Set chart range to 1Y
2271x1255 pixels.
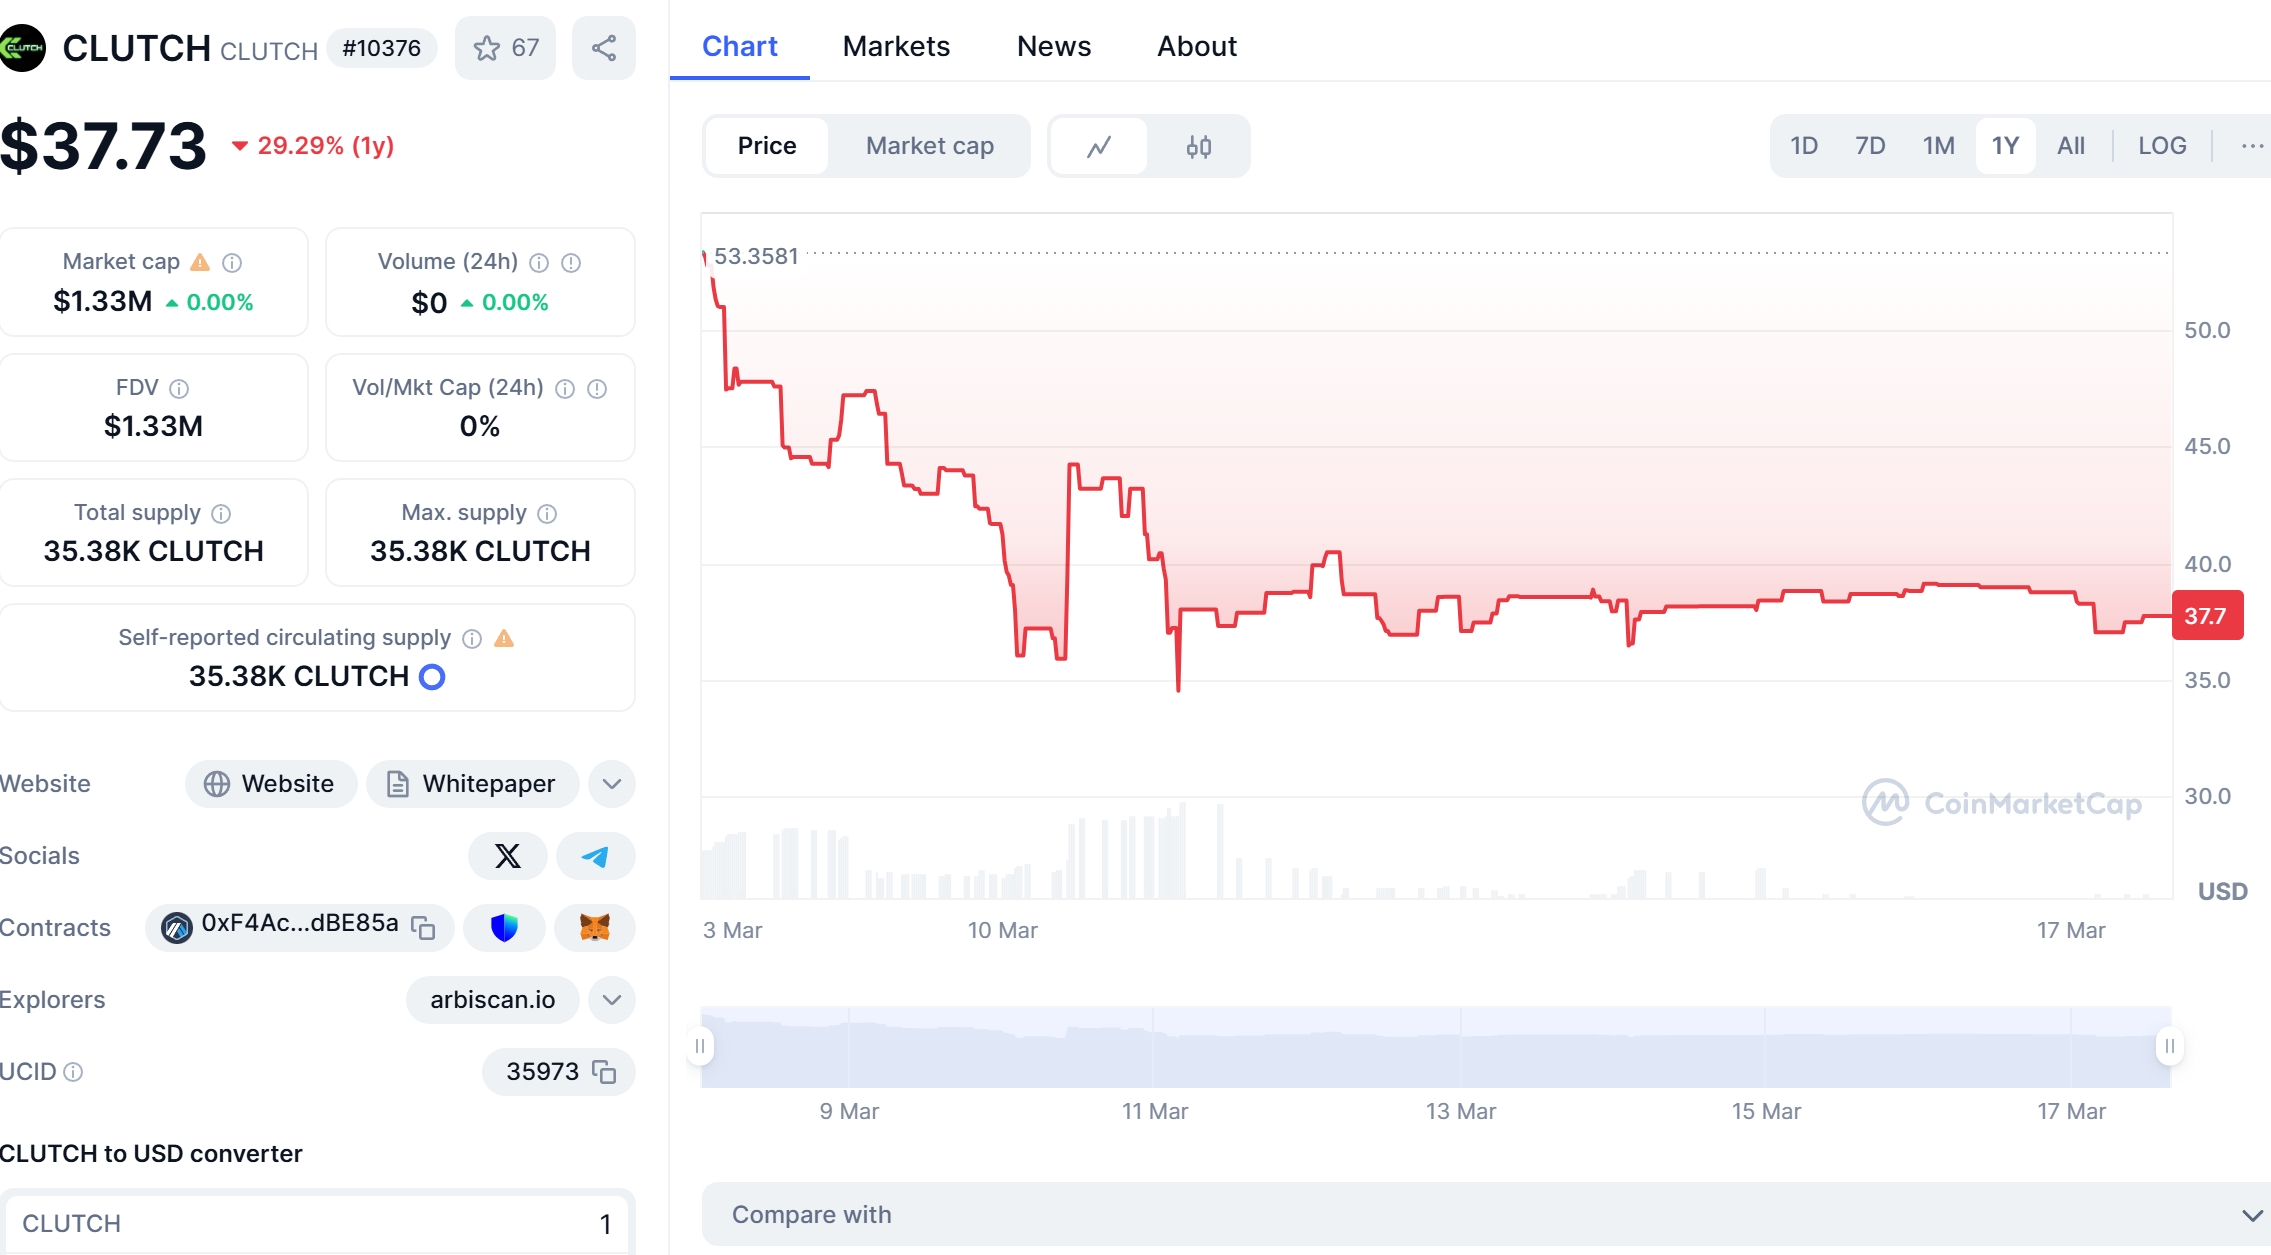coord(2005,146)
